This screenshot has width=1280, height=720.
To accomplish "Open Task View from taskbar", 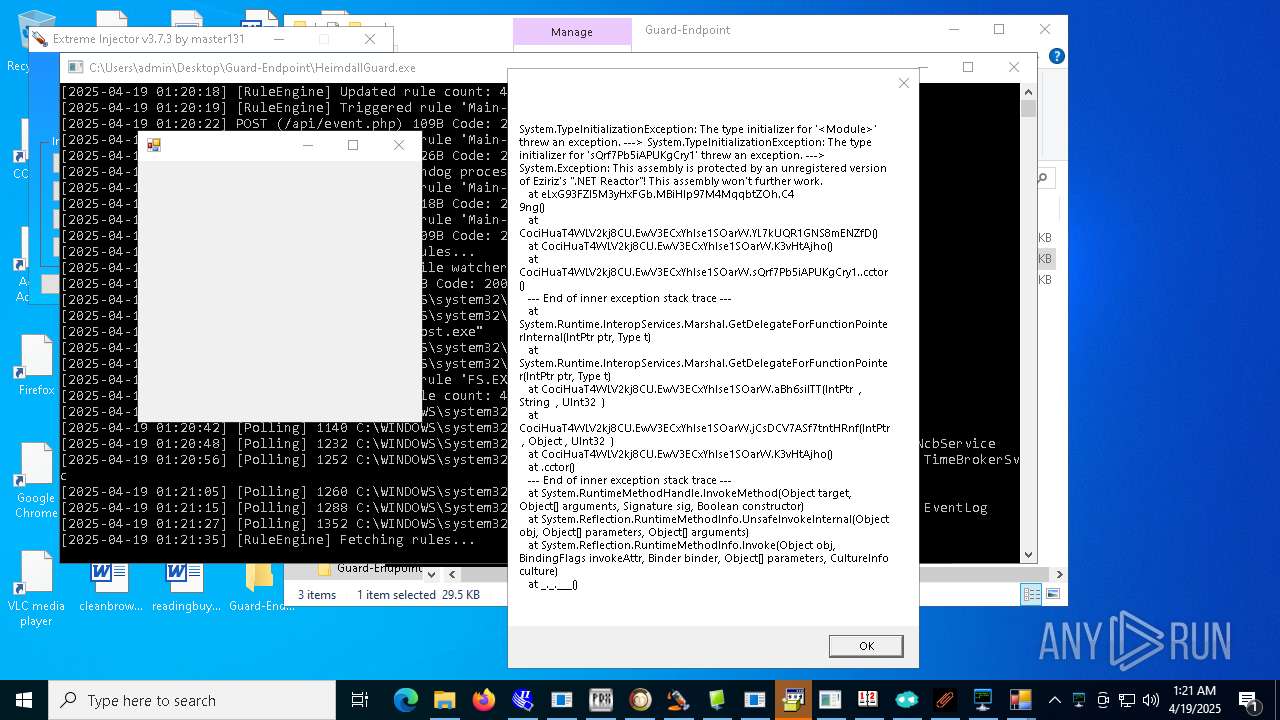I will pos(360,700).
